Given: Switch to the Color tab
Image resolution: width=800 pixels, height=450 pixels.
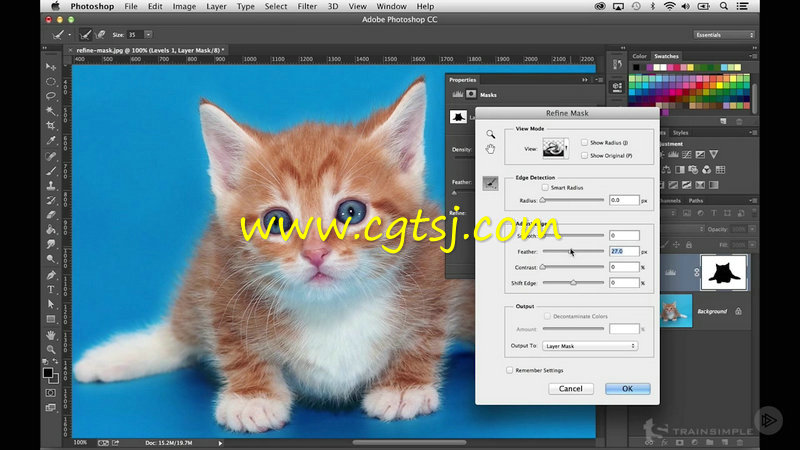Looking at the screenshot, I should (x=639, y=56).
